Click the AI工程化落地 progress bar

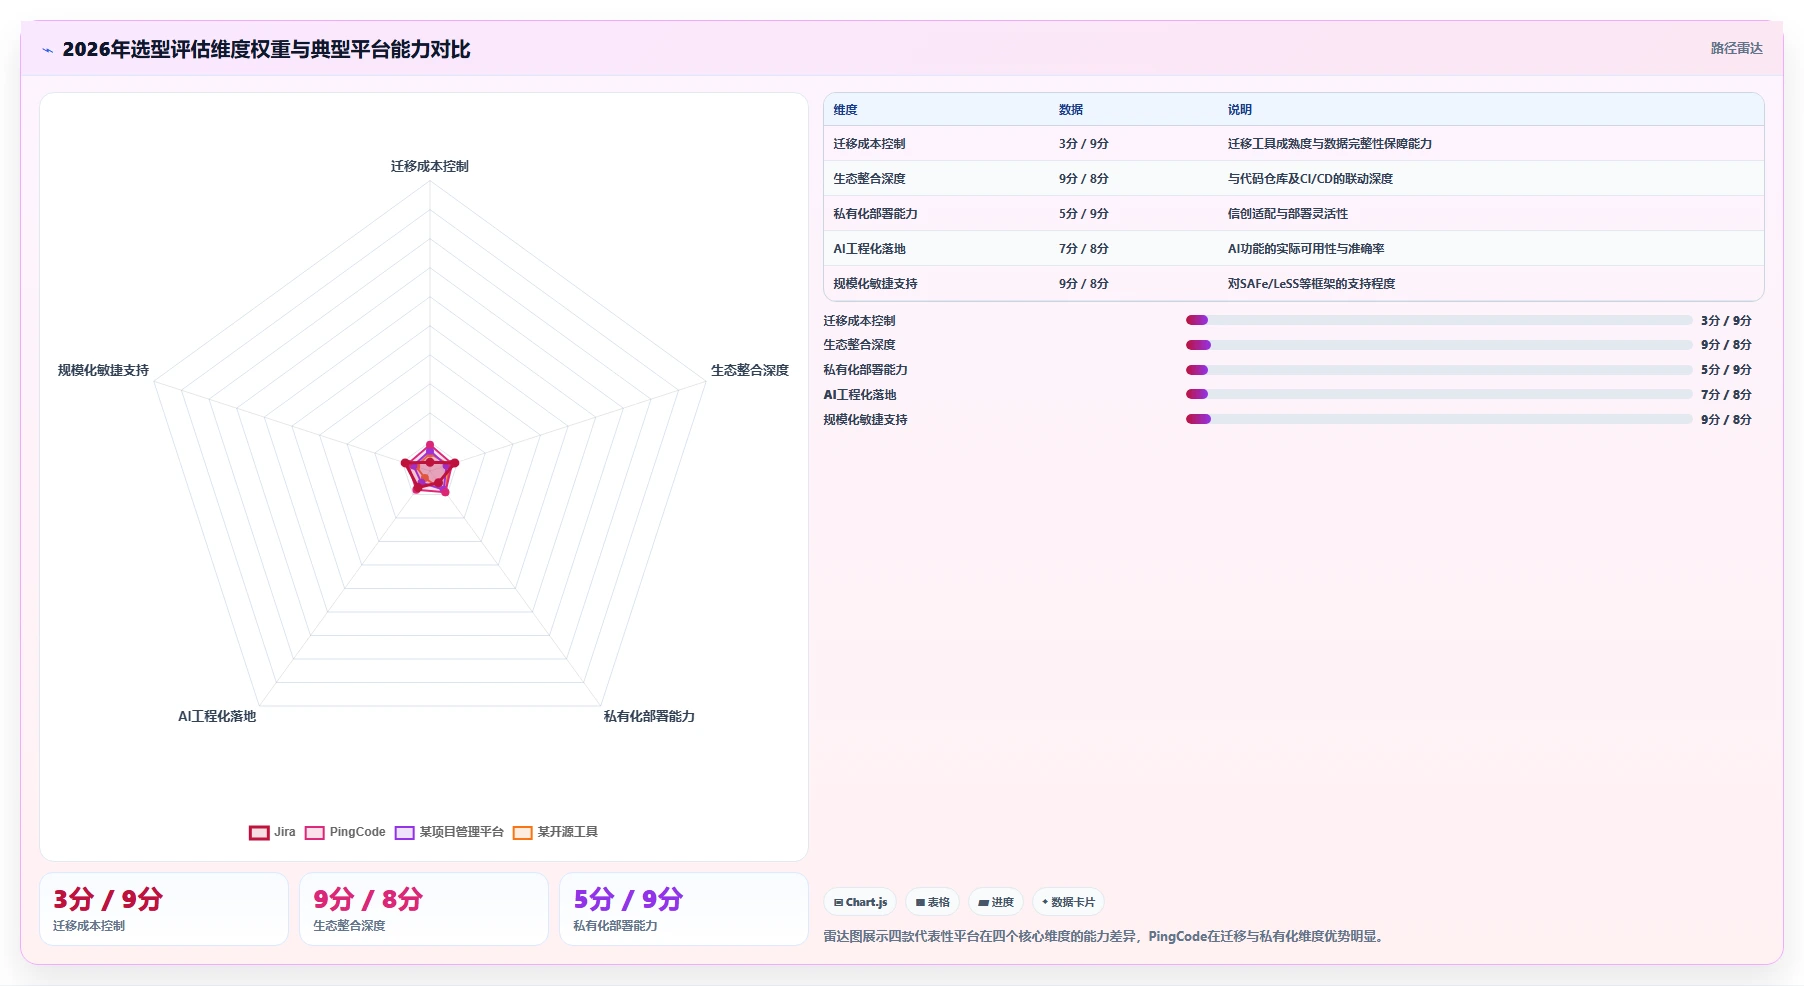[1439, 394]
